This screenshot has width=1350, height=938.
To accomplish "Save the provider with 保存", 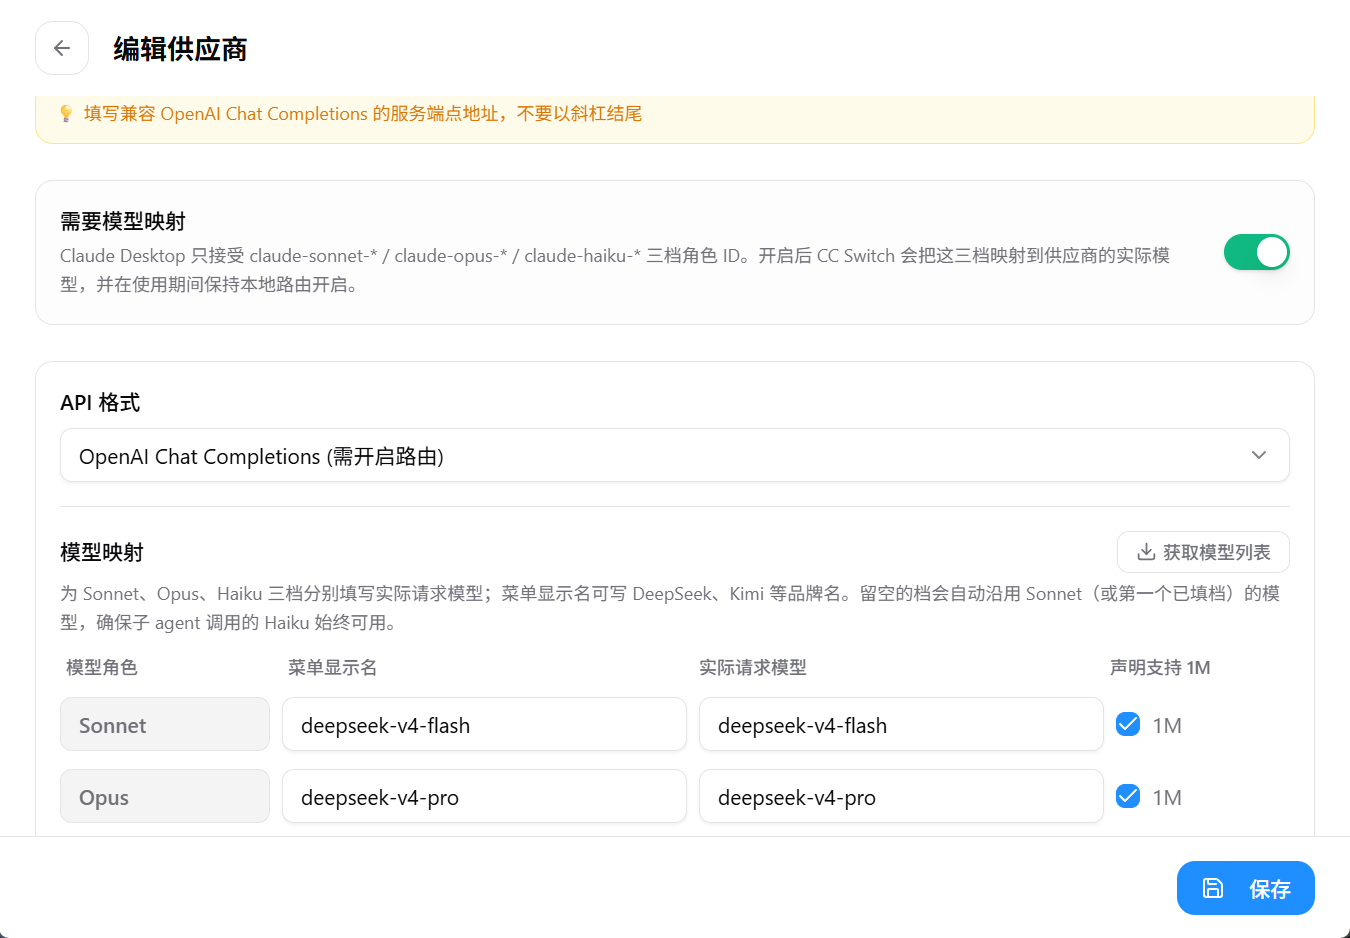I will pos(1246,888).
